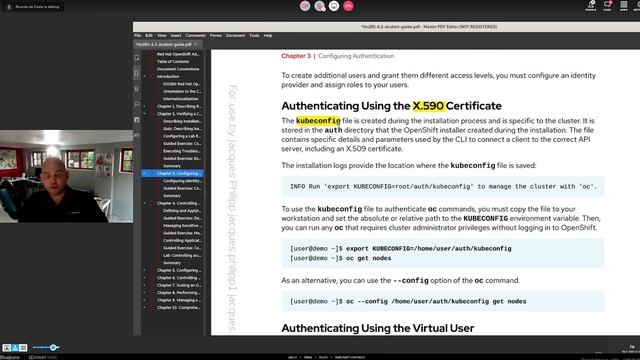Open the Quiz: Describing Ins... bookmark
This screenshot has height=360, width=640.
(182, 129)
